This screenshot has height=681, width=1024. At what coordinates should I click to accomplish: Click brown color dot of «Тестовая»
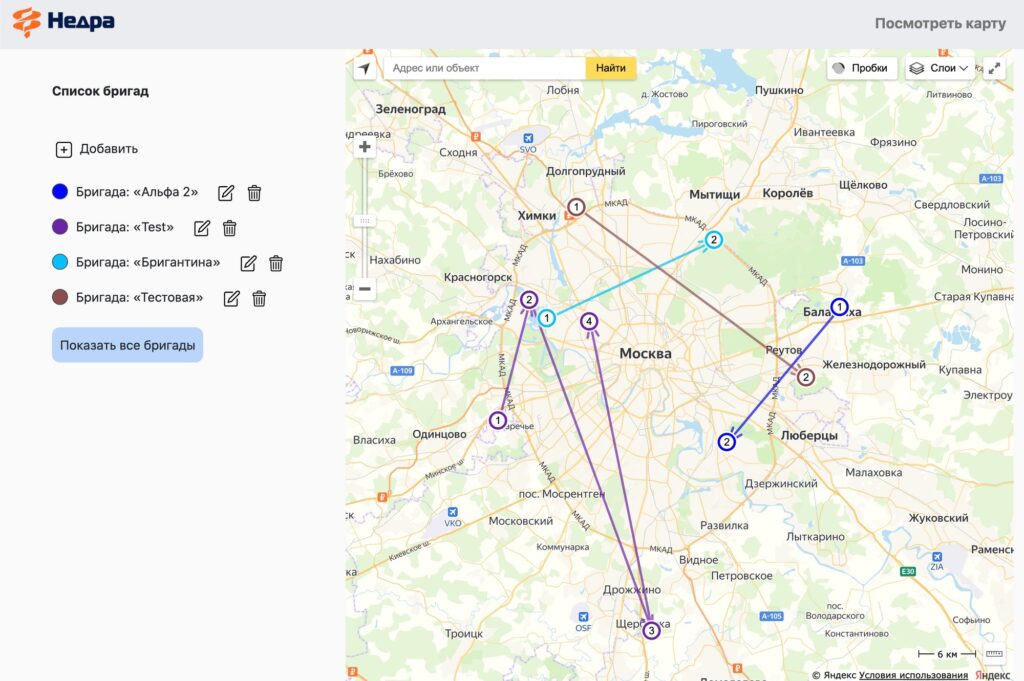pyautogui.click(x=60, y=297)
